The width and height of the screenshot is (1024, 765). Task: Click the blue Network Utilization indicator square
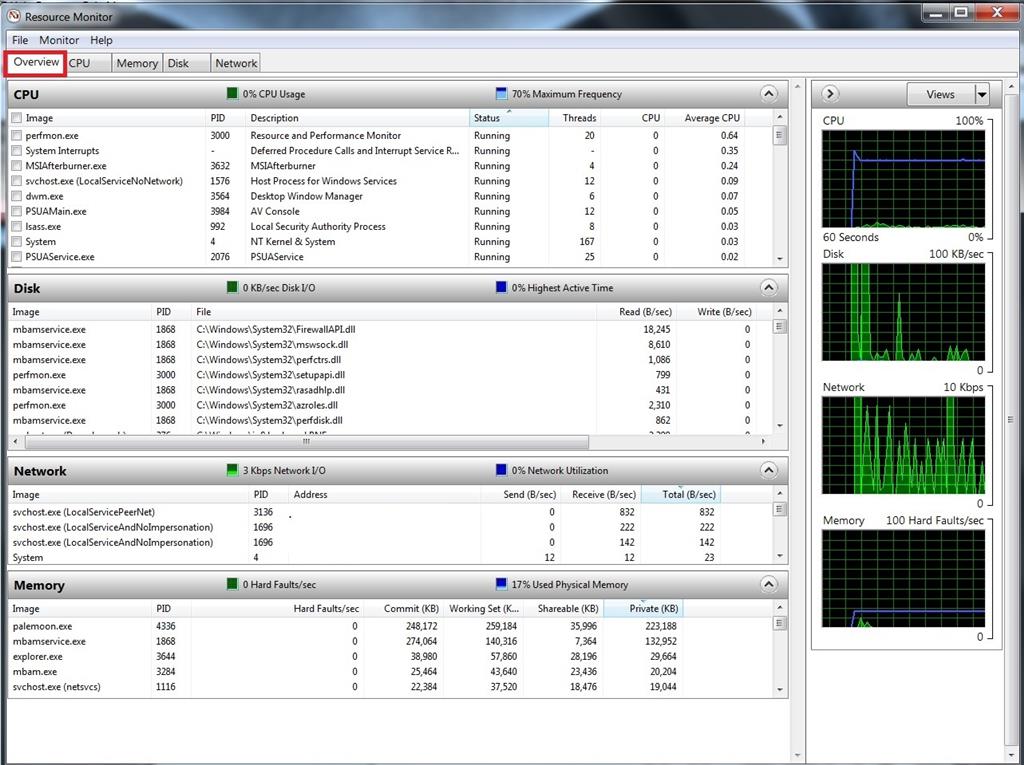tap(501, 470)
